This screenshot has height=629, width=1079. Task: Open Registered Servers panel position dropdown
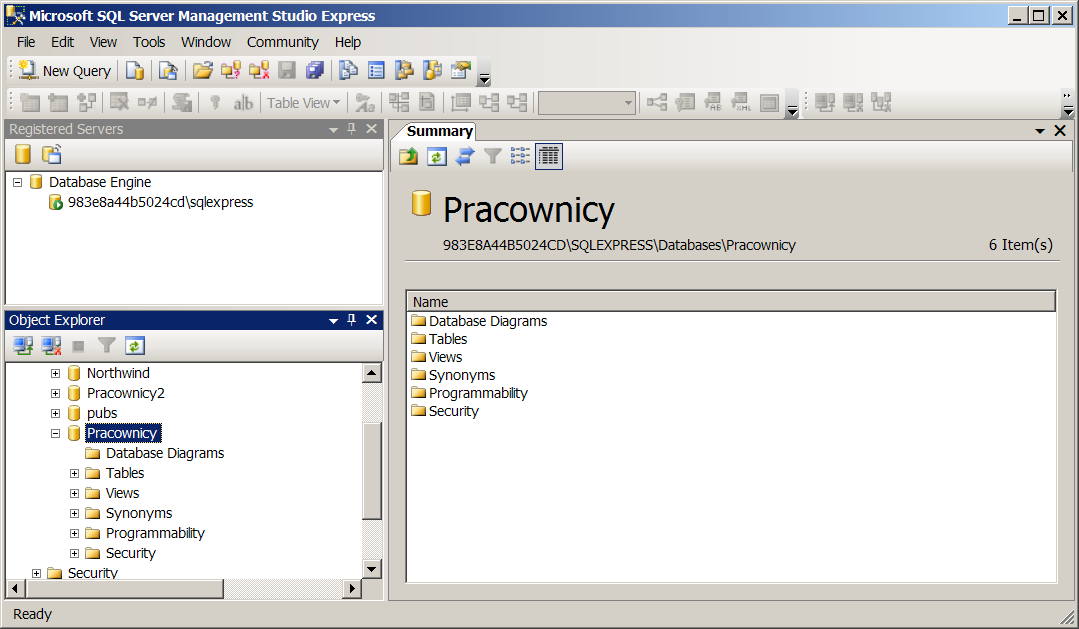tap(333, 129)
